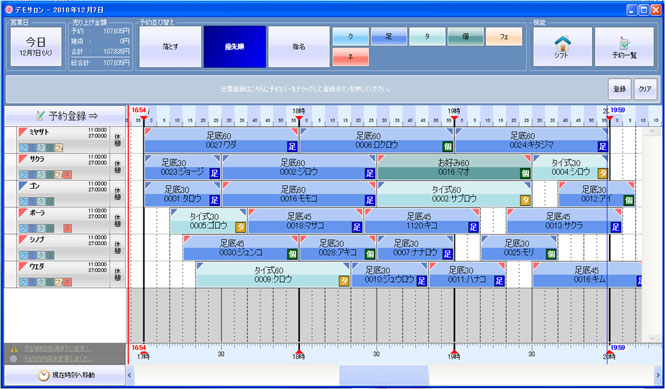Click the 登録 register button

pos(620,90)
